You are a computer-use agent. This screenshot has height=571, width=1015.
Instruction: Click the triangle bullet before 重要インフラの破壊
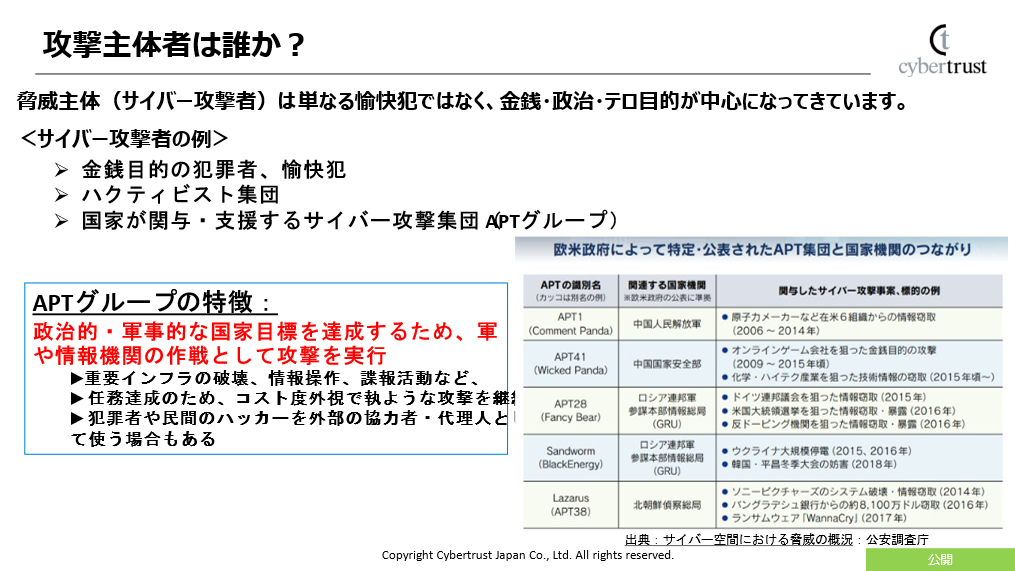point(77,378)
